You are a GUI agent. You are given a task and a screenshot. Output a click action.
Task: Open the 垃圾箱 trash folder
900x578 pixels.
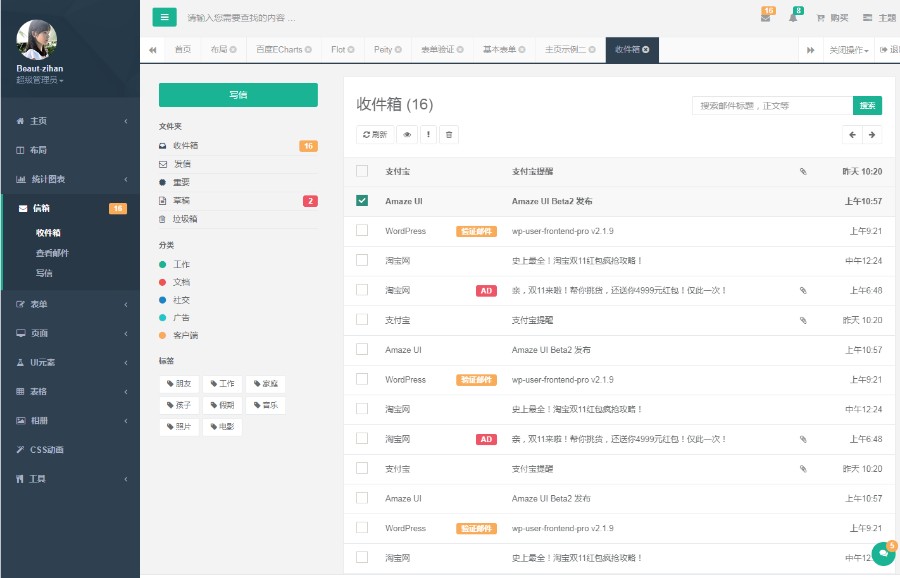pos(238,219)
